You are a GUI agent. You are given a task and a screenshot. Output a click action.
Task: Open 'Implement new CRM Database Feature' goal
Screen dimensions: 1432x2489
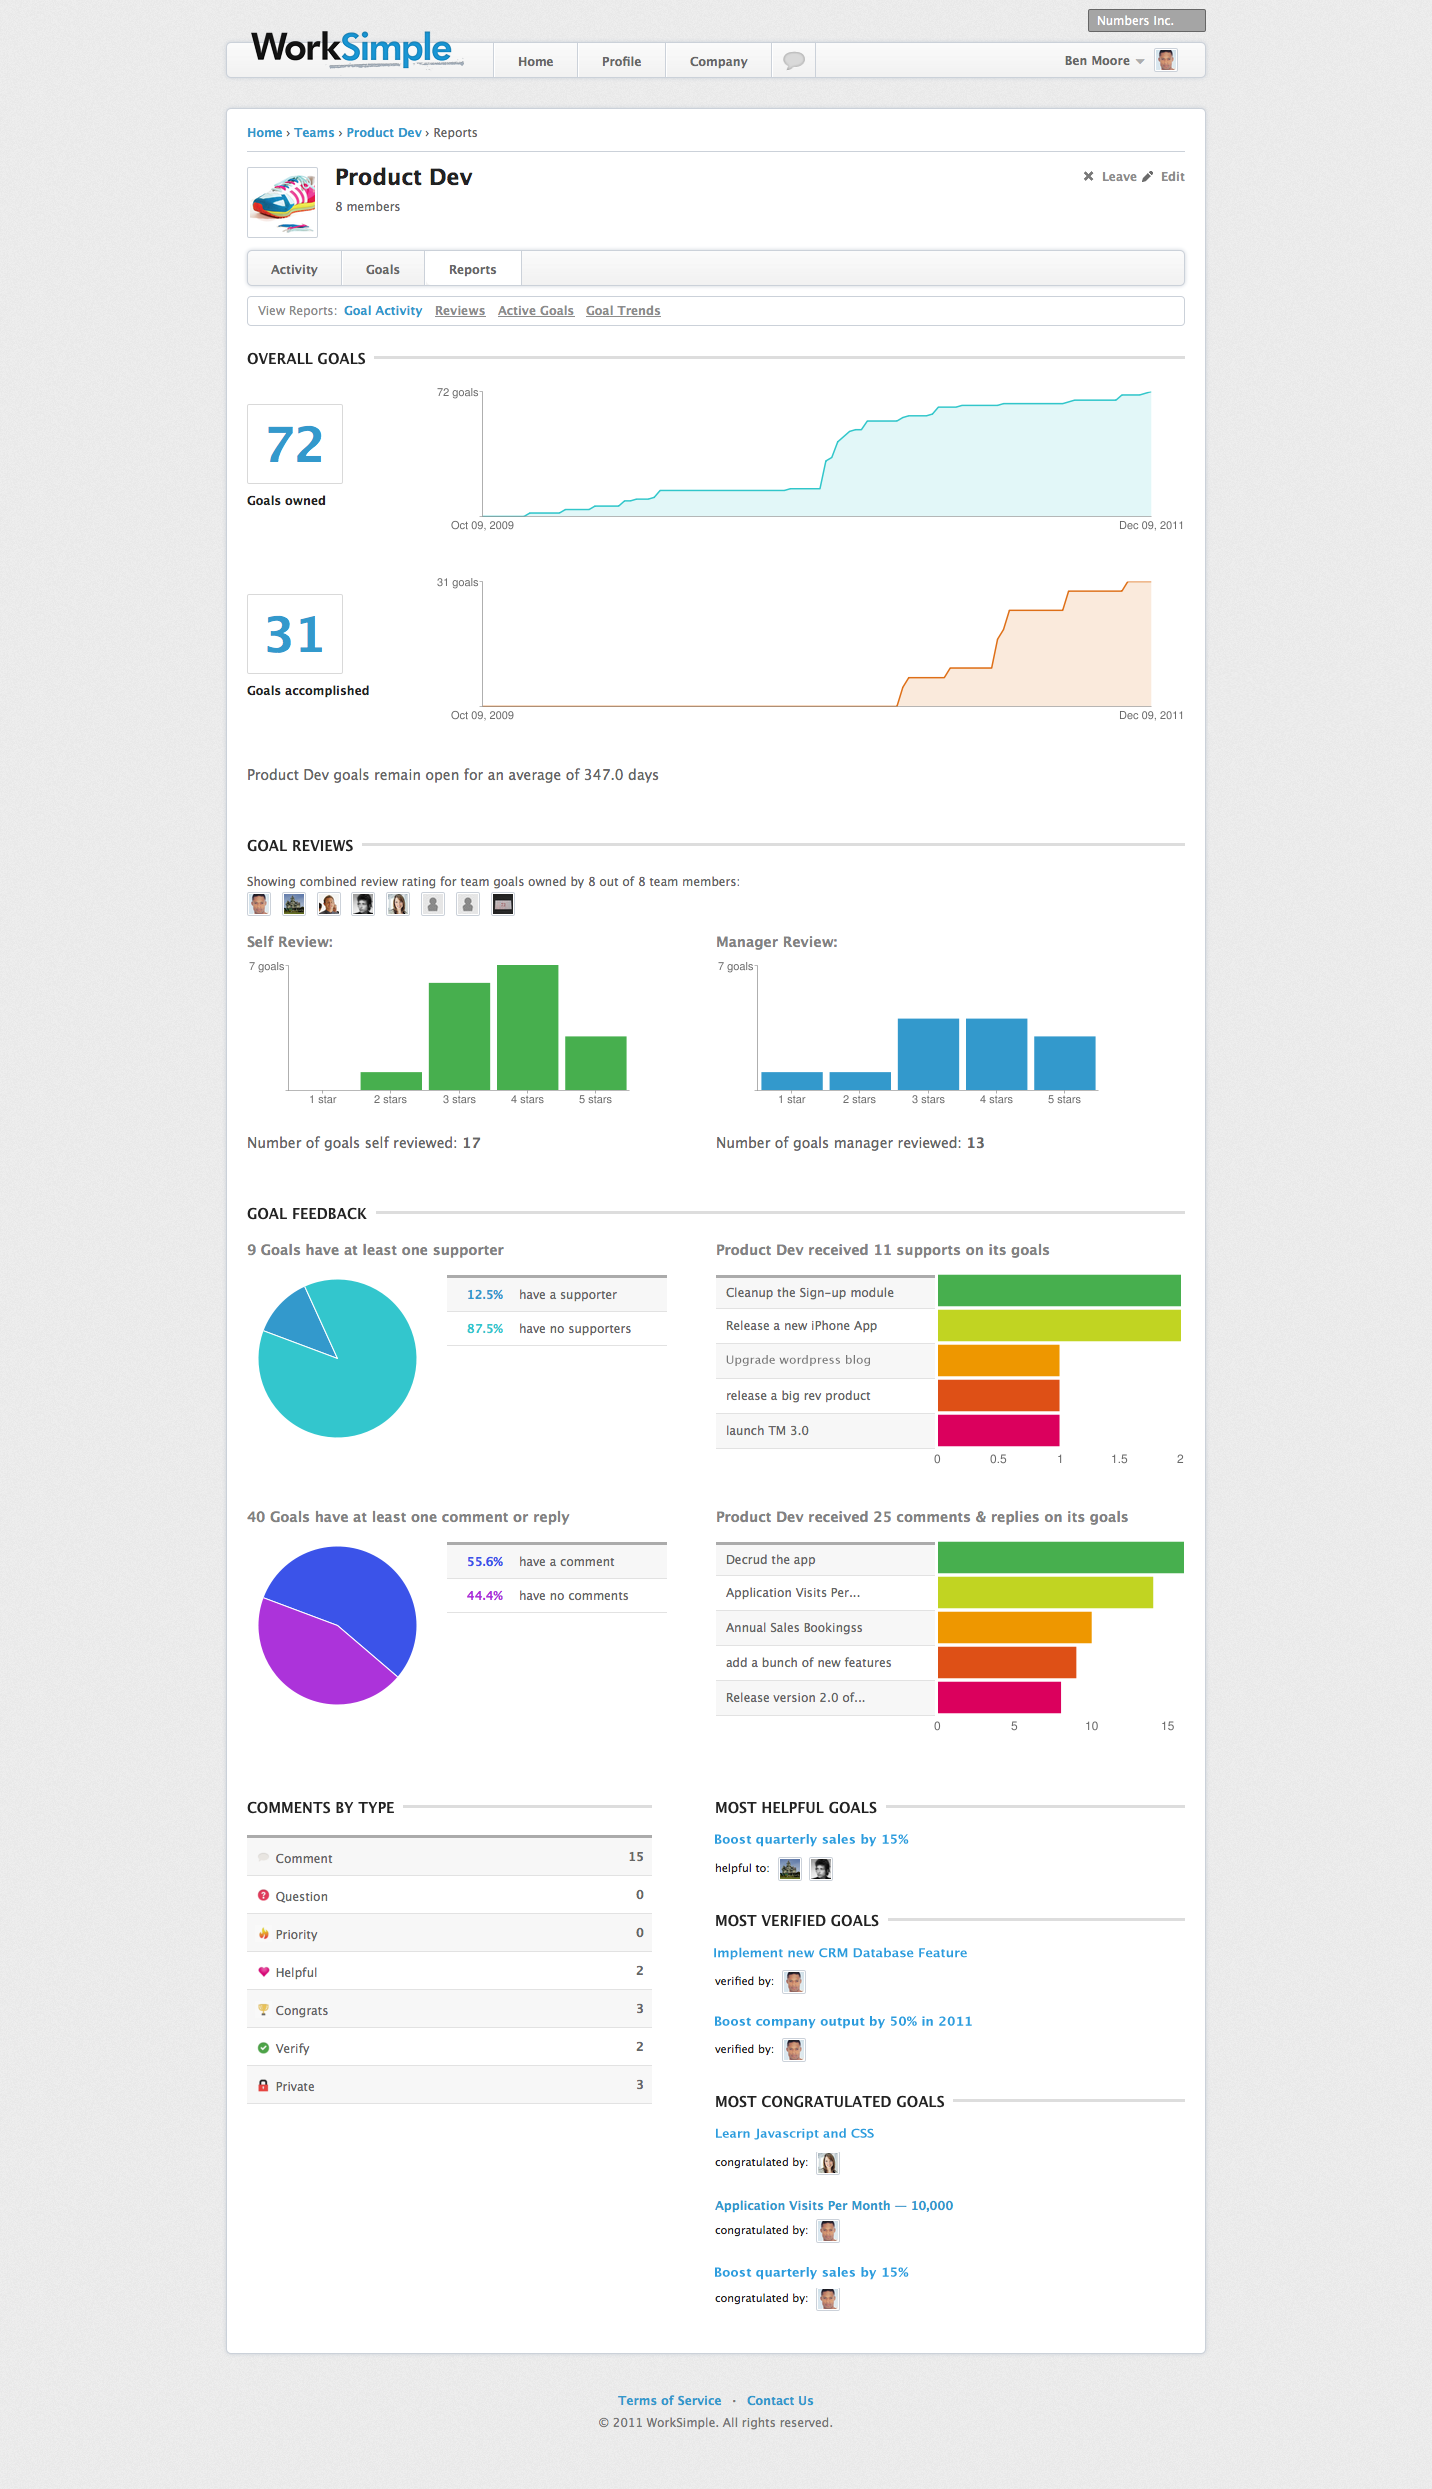click(840, 1952)
